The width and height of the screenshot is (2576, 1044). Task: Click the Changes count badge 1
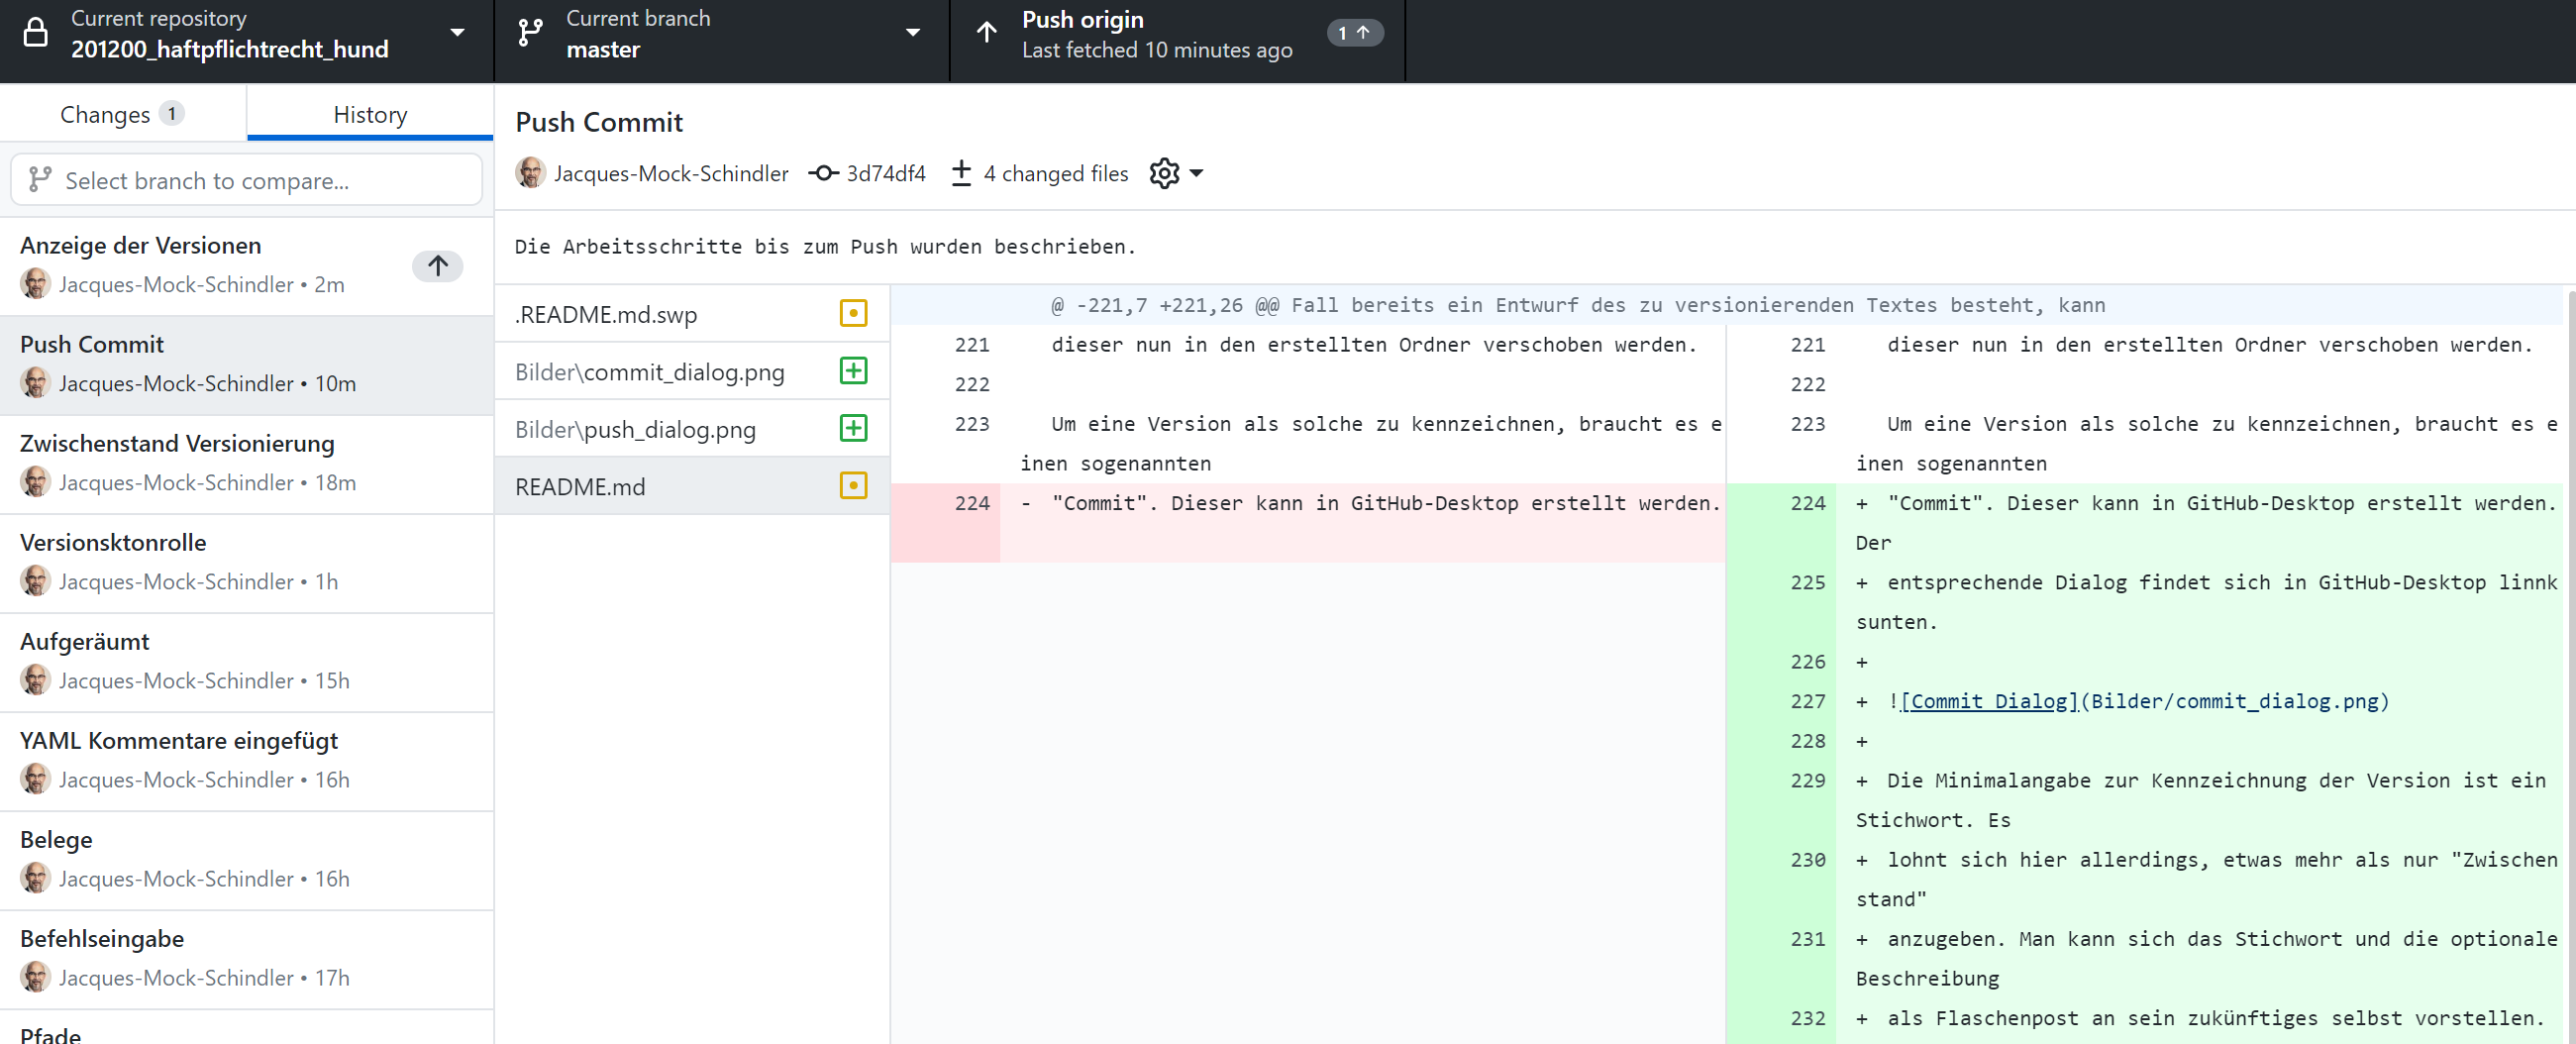click(172, 113)
